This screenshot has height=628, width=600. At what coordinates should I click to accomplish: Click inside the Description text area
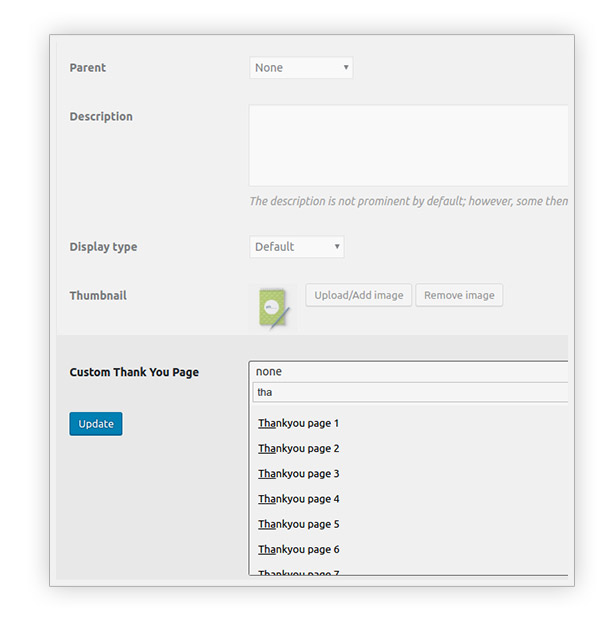coord(408,145)
